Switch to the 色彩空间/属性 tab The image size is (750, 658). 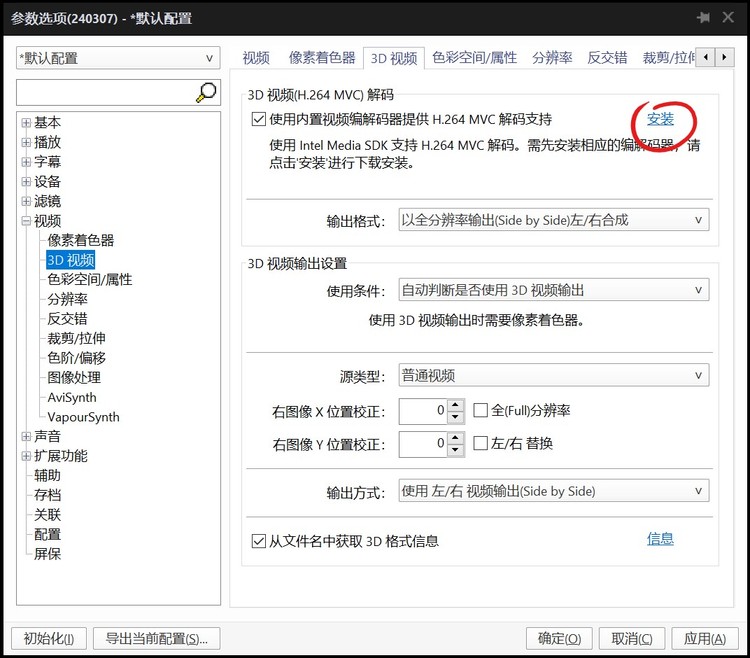(x=474, y=58)
